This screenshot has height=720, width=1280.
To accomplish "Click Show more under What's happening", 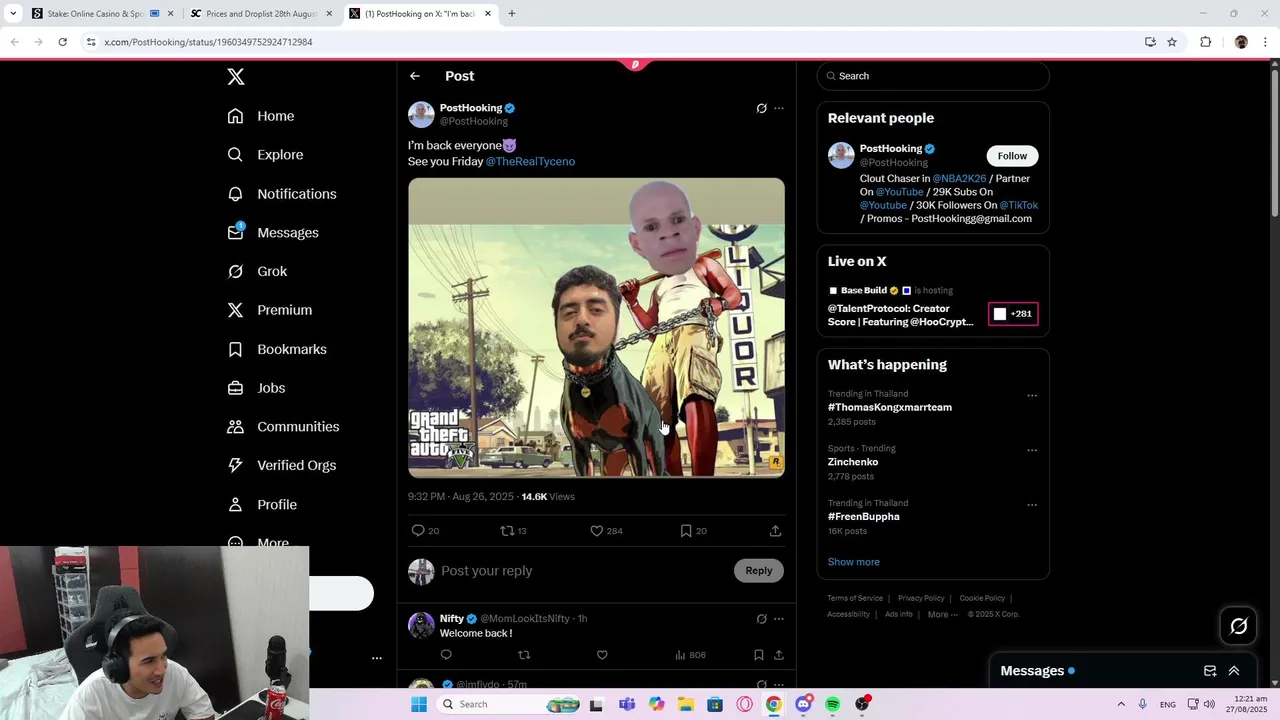I will pos(853,562).
